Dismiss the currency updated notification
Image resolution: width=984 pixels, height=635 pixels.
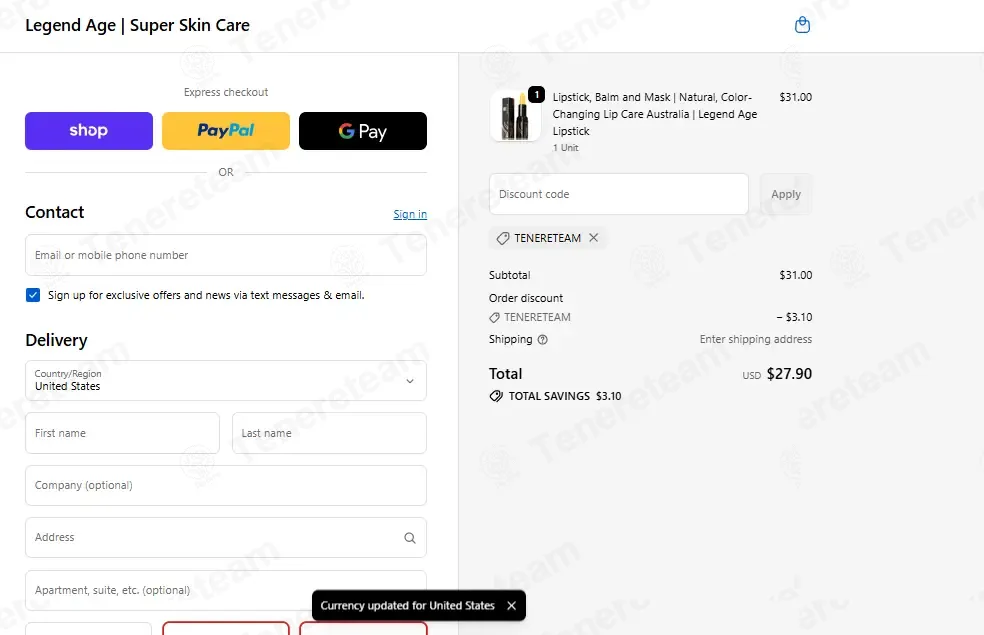coord(511,606)
